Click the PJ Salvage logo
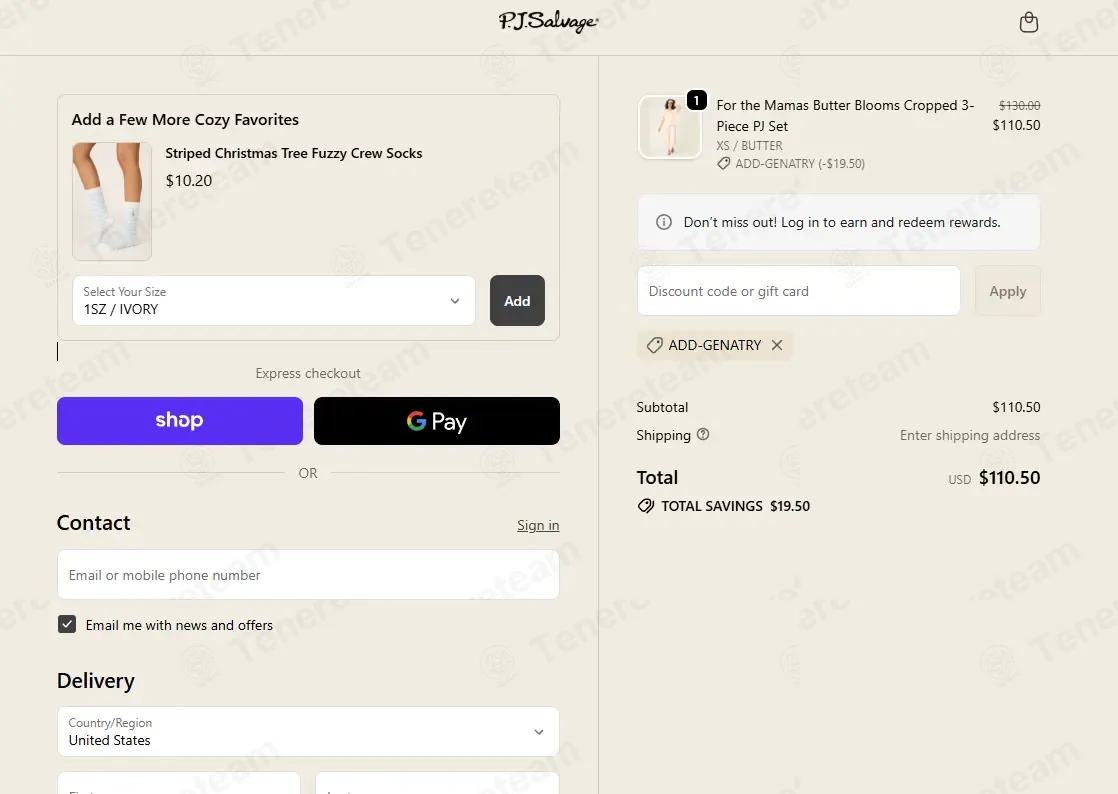The image size is (1118, 794). coord(548,21)
